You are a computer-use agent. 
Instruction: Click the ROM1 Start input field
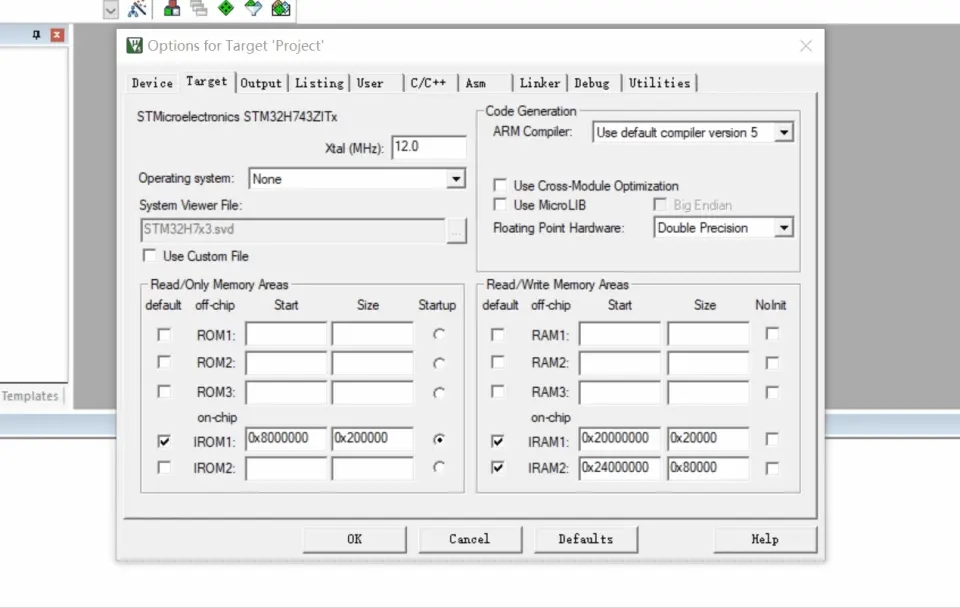click(x=286, y=334)
